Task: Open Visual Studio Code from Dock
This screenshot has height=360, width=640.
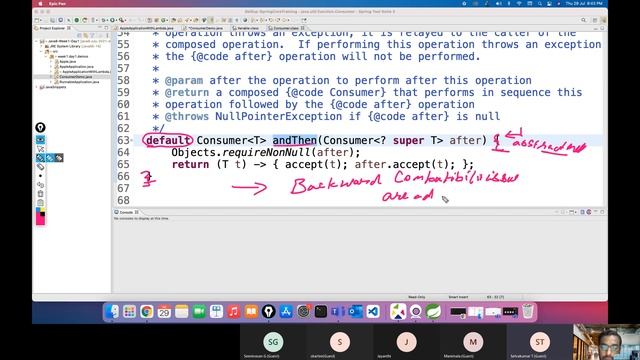Action: point(373,312)
